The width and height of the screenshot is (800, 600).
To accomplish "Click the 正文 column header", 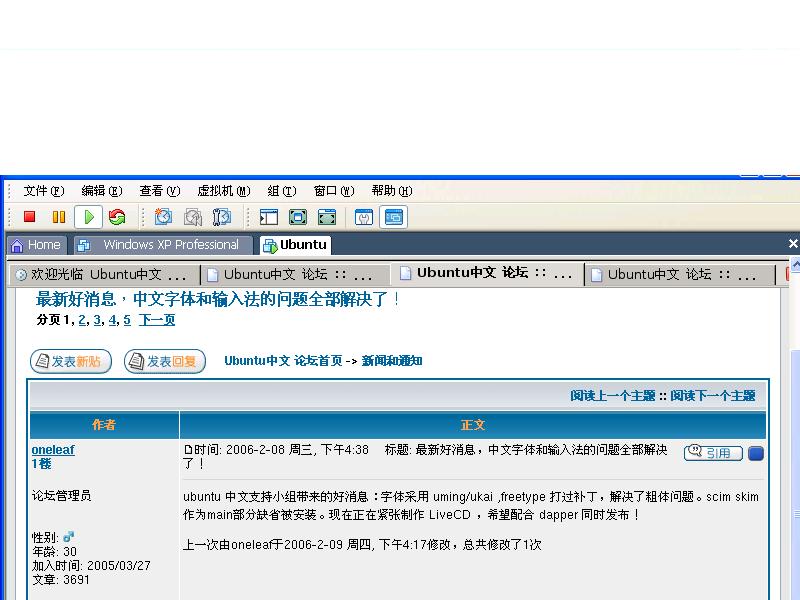I will click(x=472, y=424).
